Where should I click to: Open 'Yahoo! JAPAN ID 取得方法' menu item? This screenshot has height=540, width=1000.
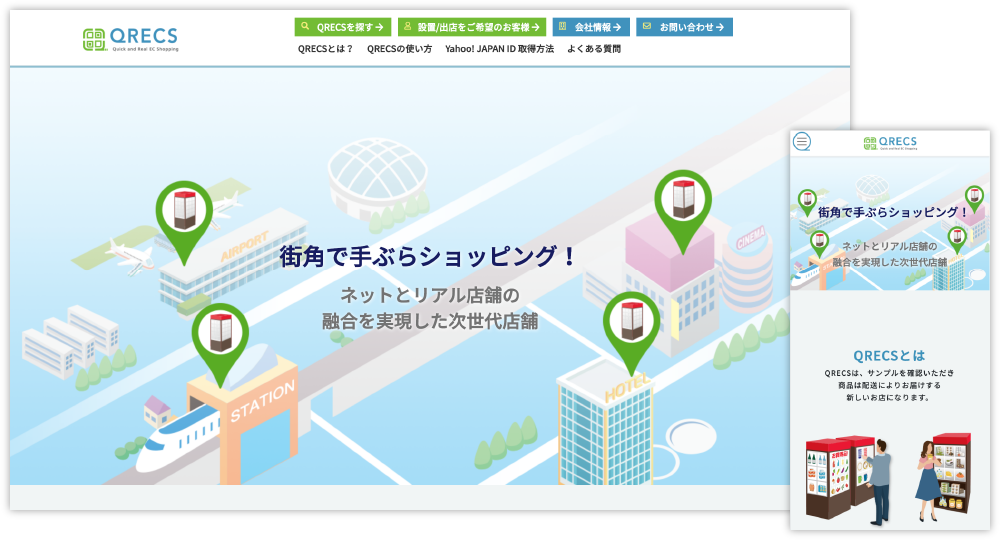(499, 48)
